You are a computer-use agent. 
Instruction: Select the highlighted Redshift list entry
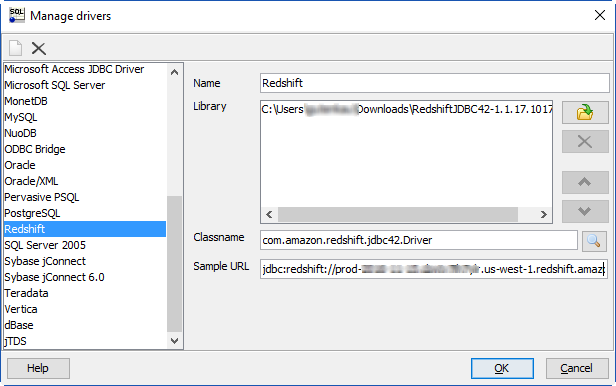click(x=85, y=229)
